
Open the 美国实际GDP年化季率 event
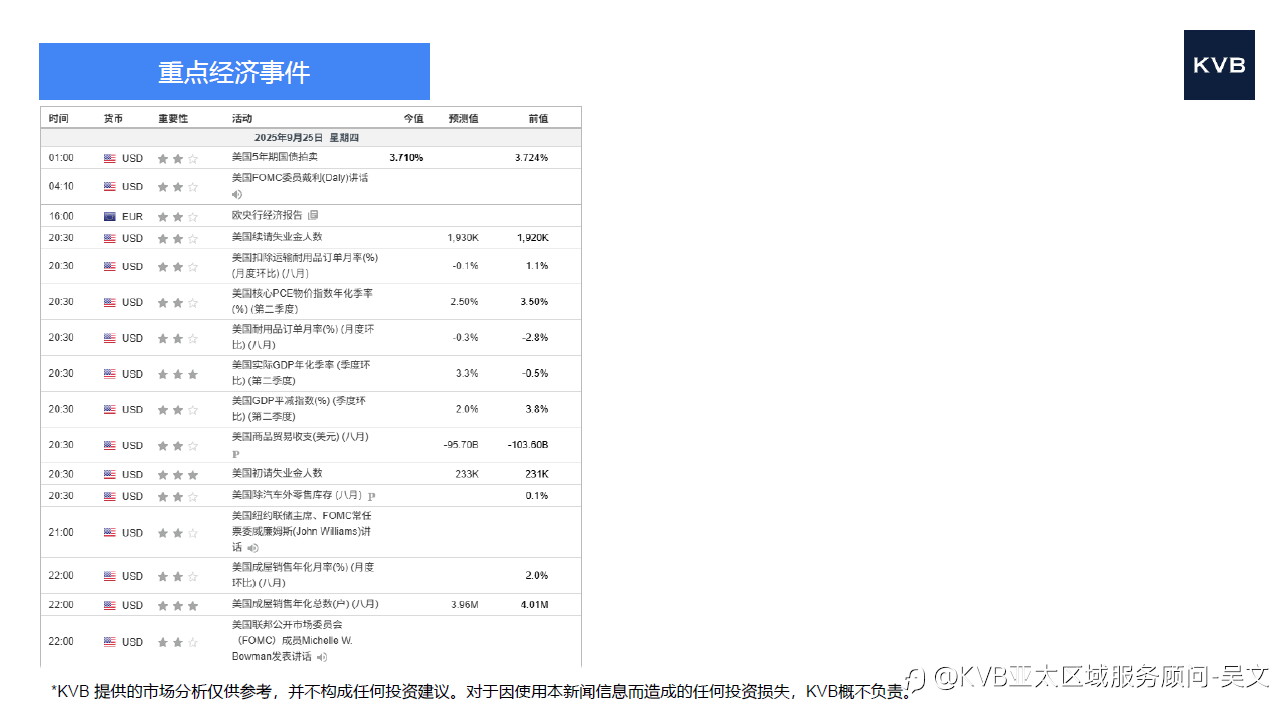tap(301, 373)
